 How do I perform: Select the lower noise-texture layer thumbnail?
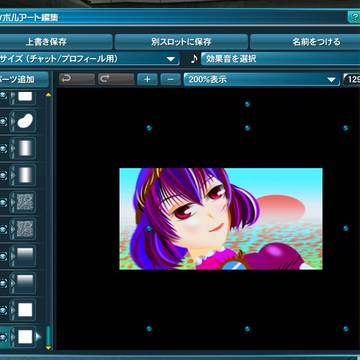click(x=25, y=229)
